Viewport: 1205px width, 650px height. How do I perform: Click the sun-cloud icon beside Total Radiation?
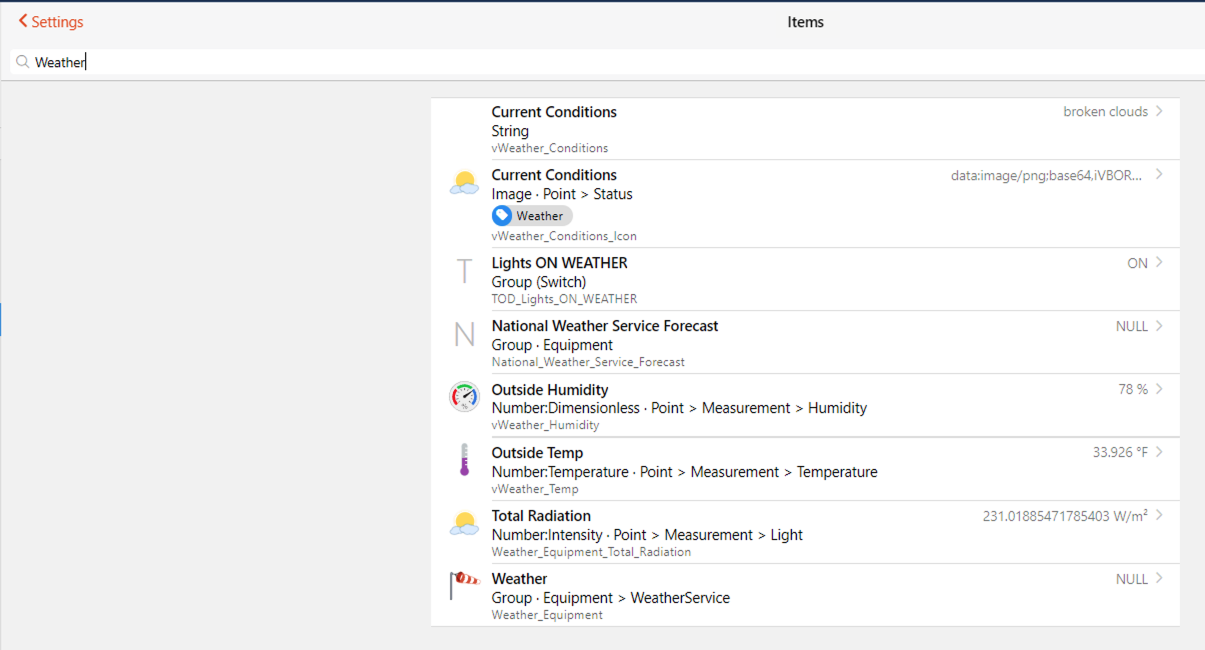click(x=464, y=523)
